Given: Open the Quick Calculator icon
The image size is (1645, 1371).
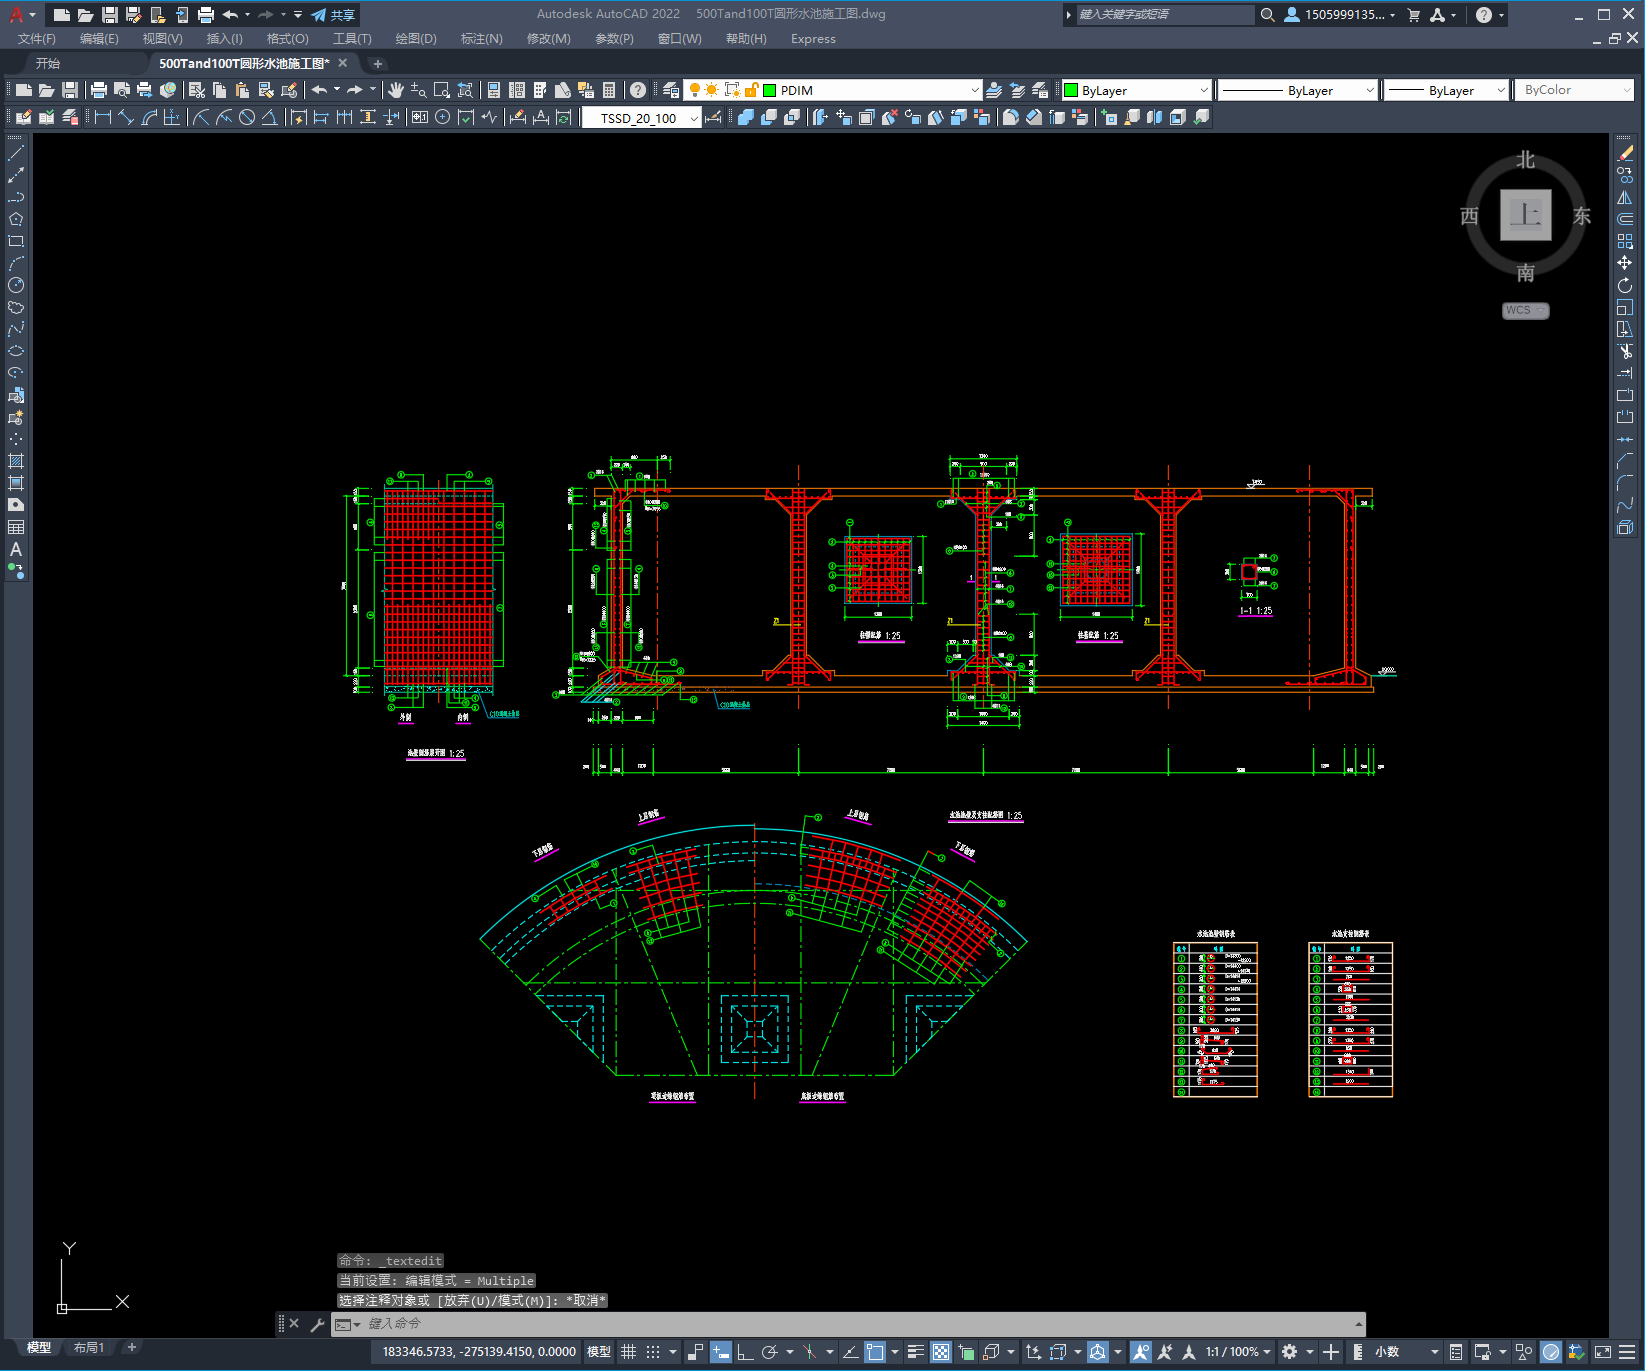Looking at the screenshot, I should coord(609,90).
